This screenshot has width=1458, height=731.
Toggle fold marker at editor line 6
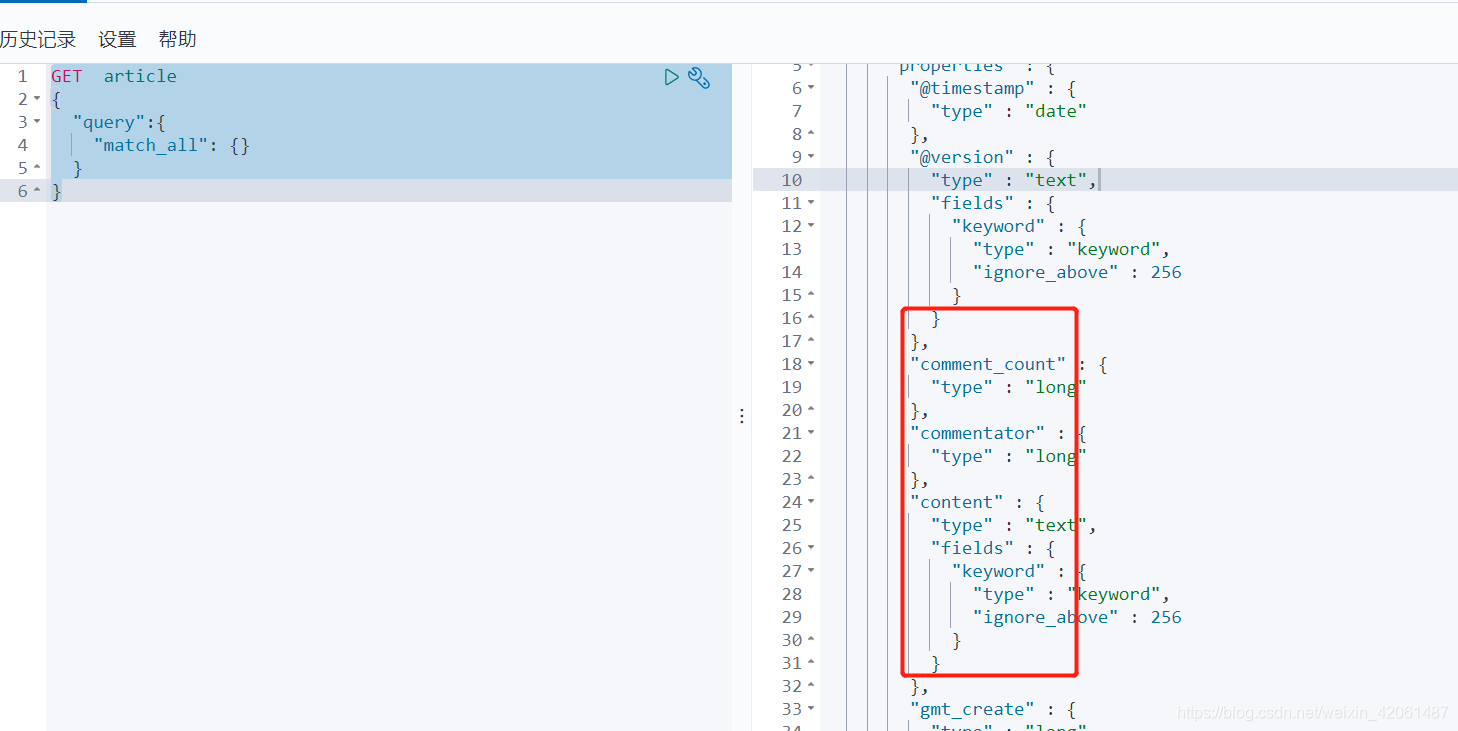pyautogui.click(x=37, y=191)
